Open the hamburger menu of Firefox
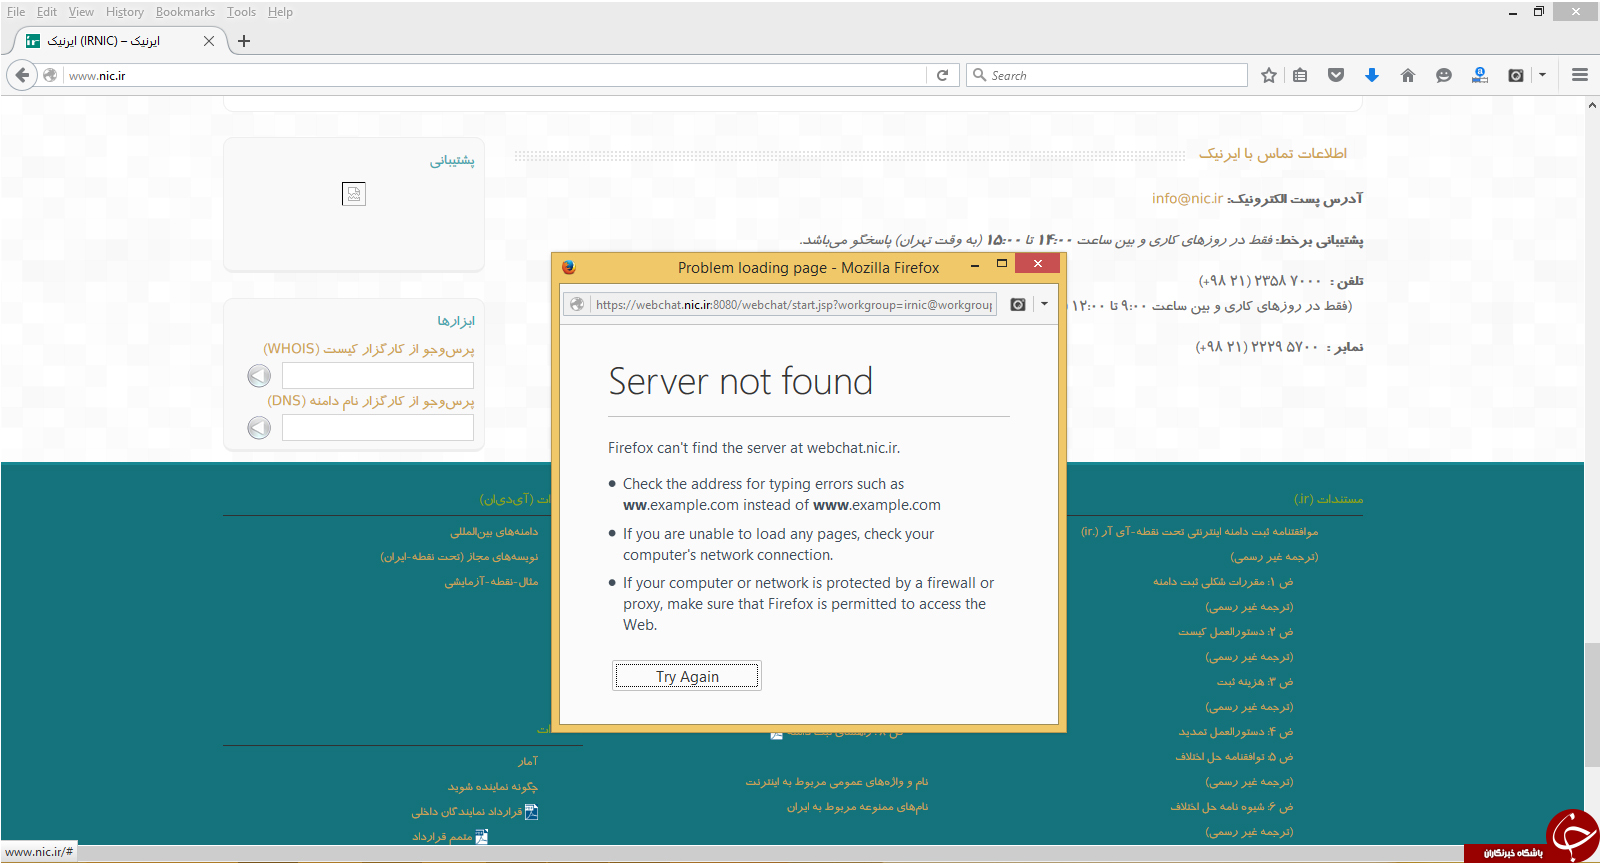 pyautogui.click(x=1580, y=75)
